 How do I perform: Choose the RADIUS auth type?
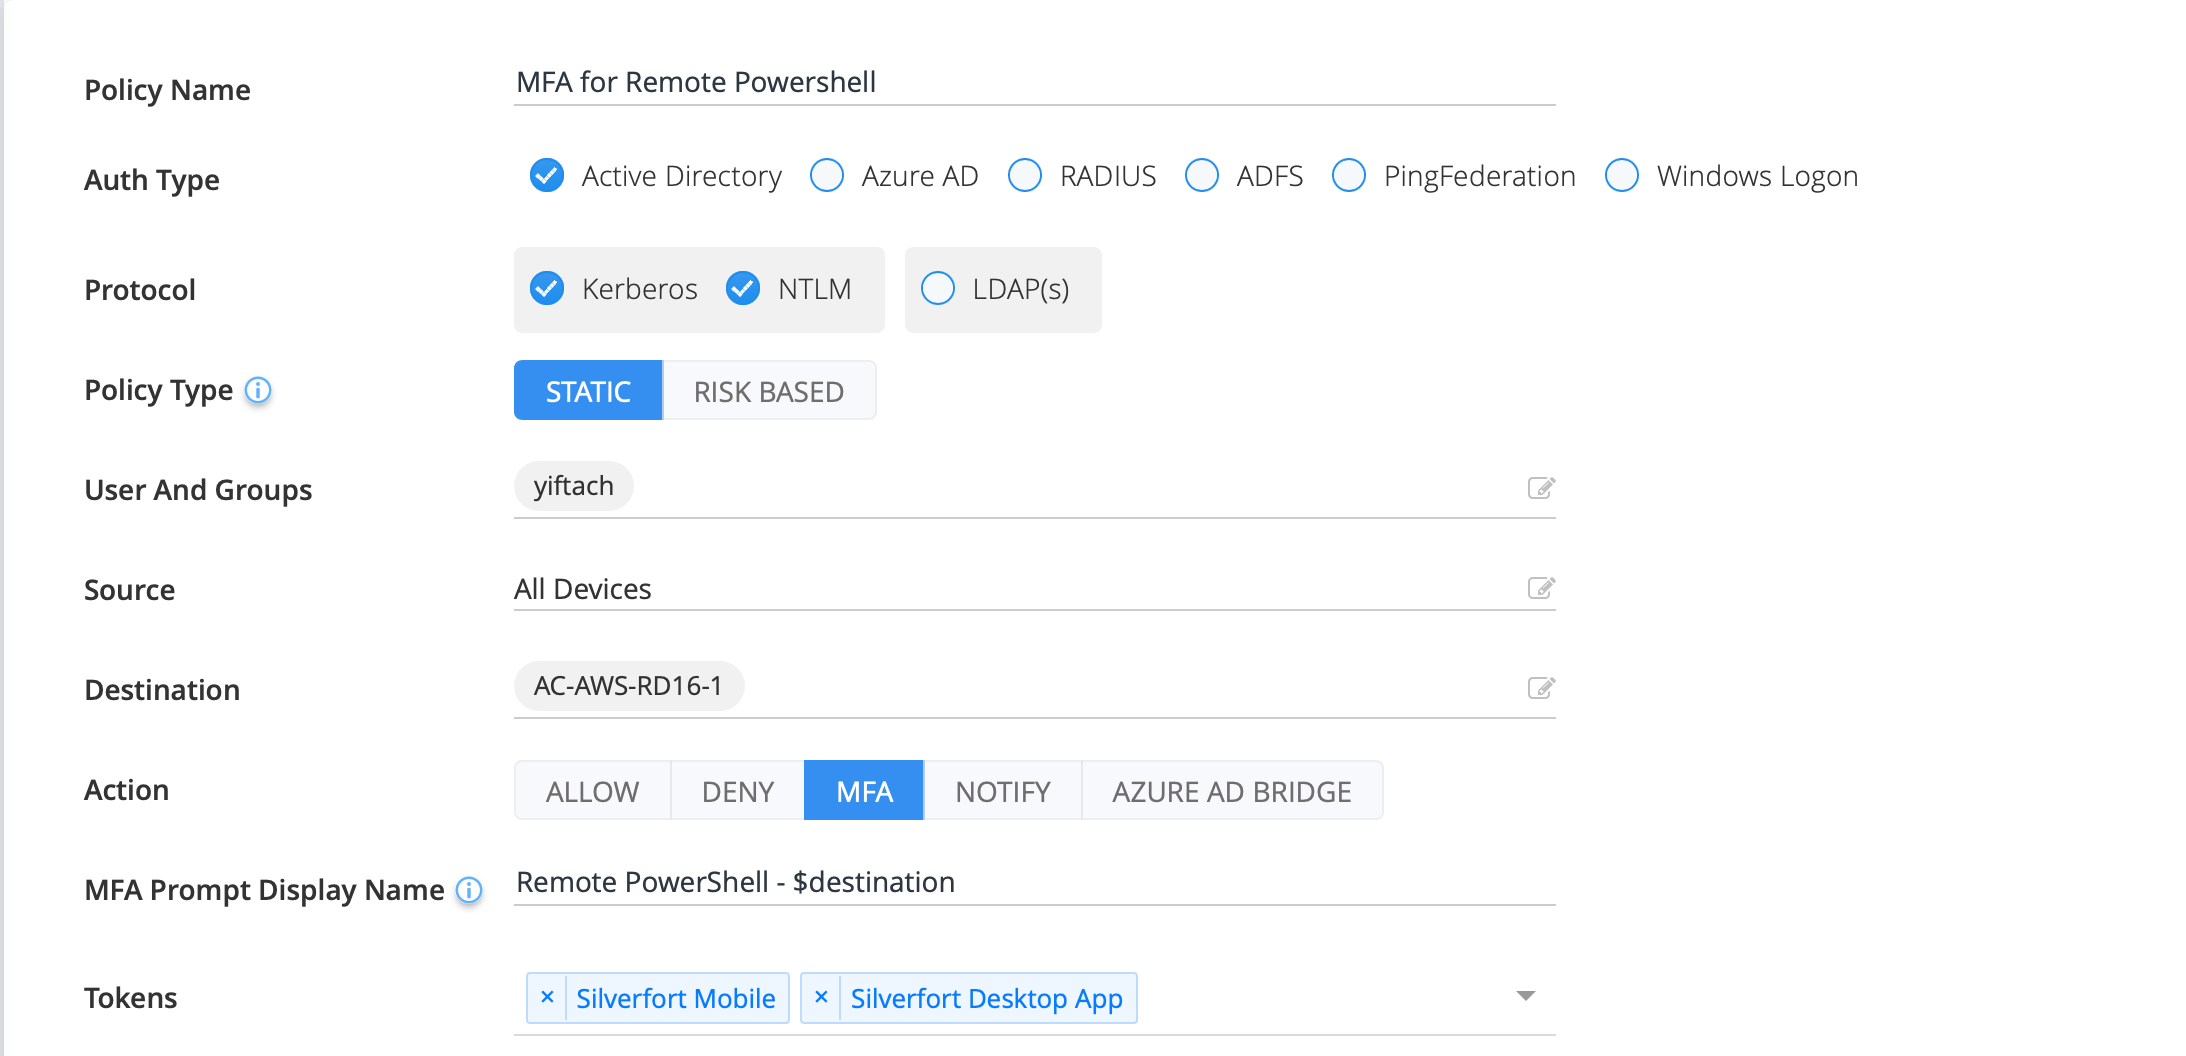[1025, 175]
